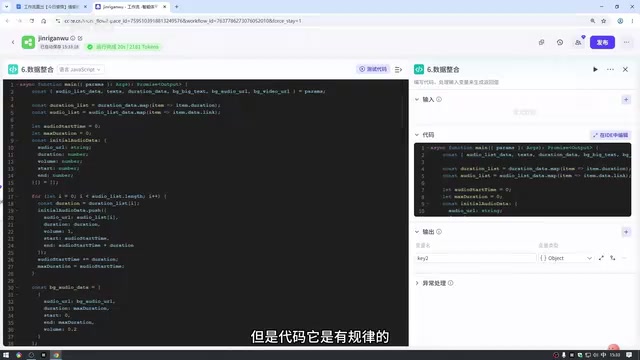Switch to the first browser tab
The image size is (640, 360).
(51, 7)
